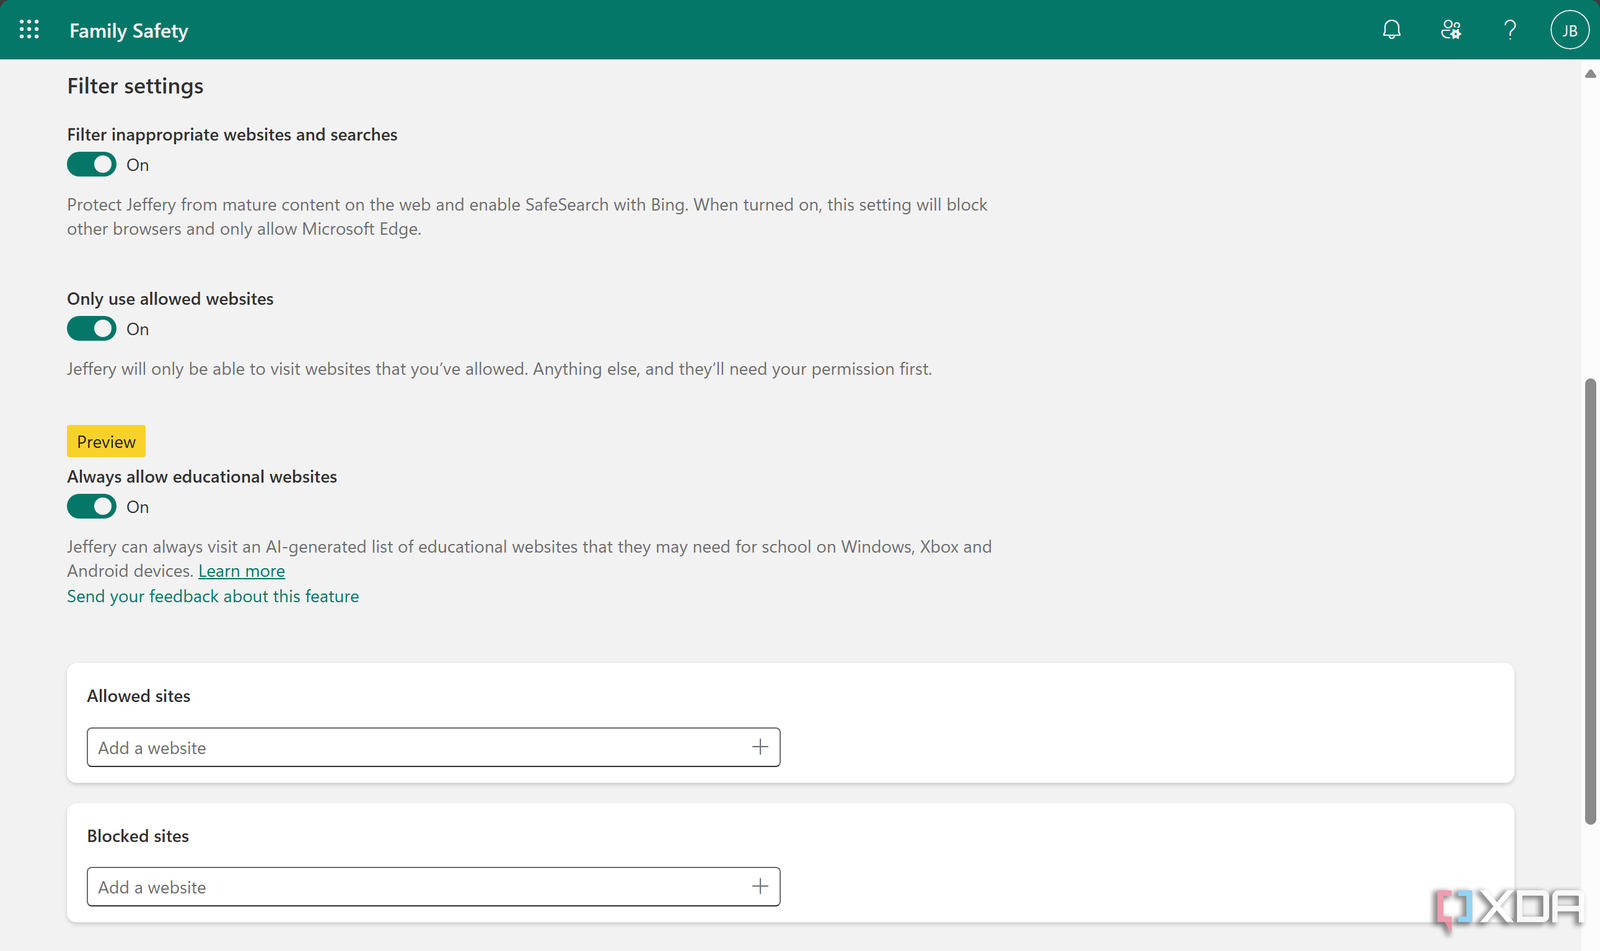This screenshot has width=1600, height=951.
Task: Click the plus icon under Blocked sites
Action: 760,886
